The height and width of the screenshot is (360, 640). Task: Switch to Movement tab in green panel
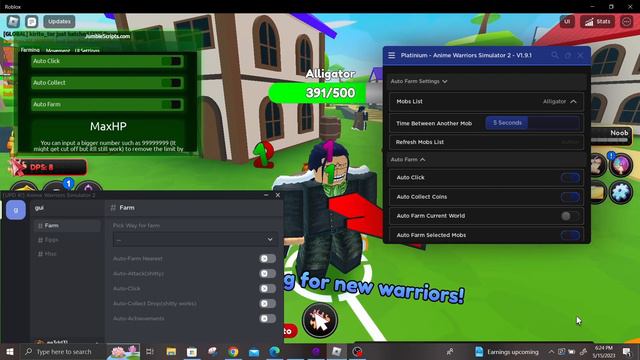58,51
